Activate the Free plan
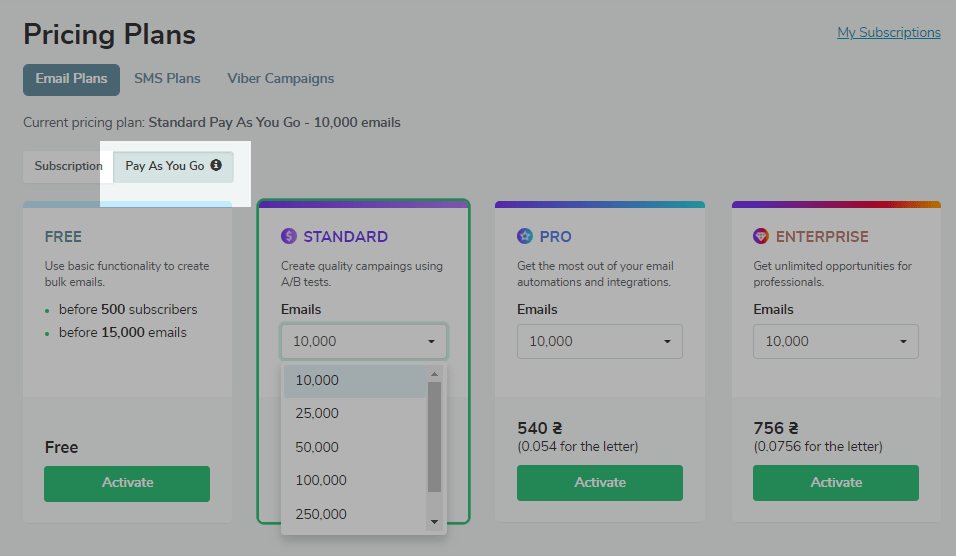956x556 pixels. coord(127,483)
